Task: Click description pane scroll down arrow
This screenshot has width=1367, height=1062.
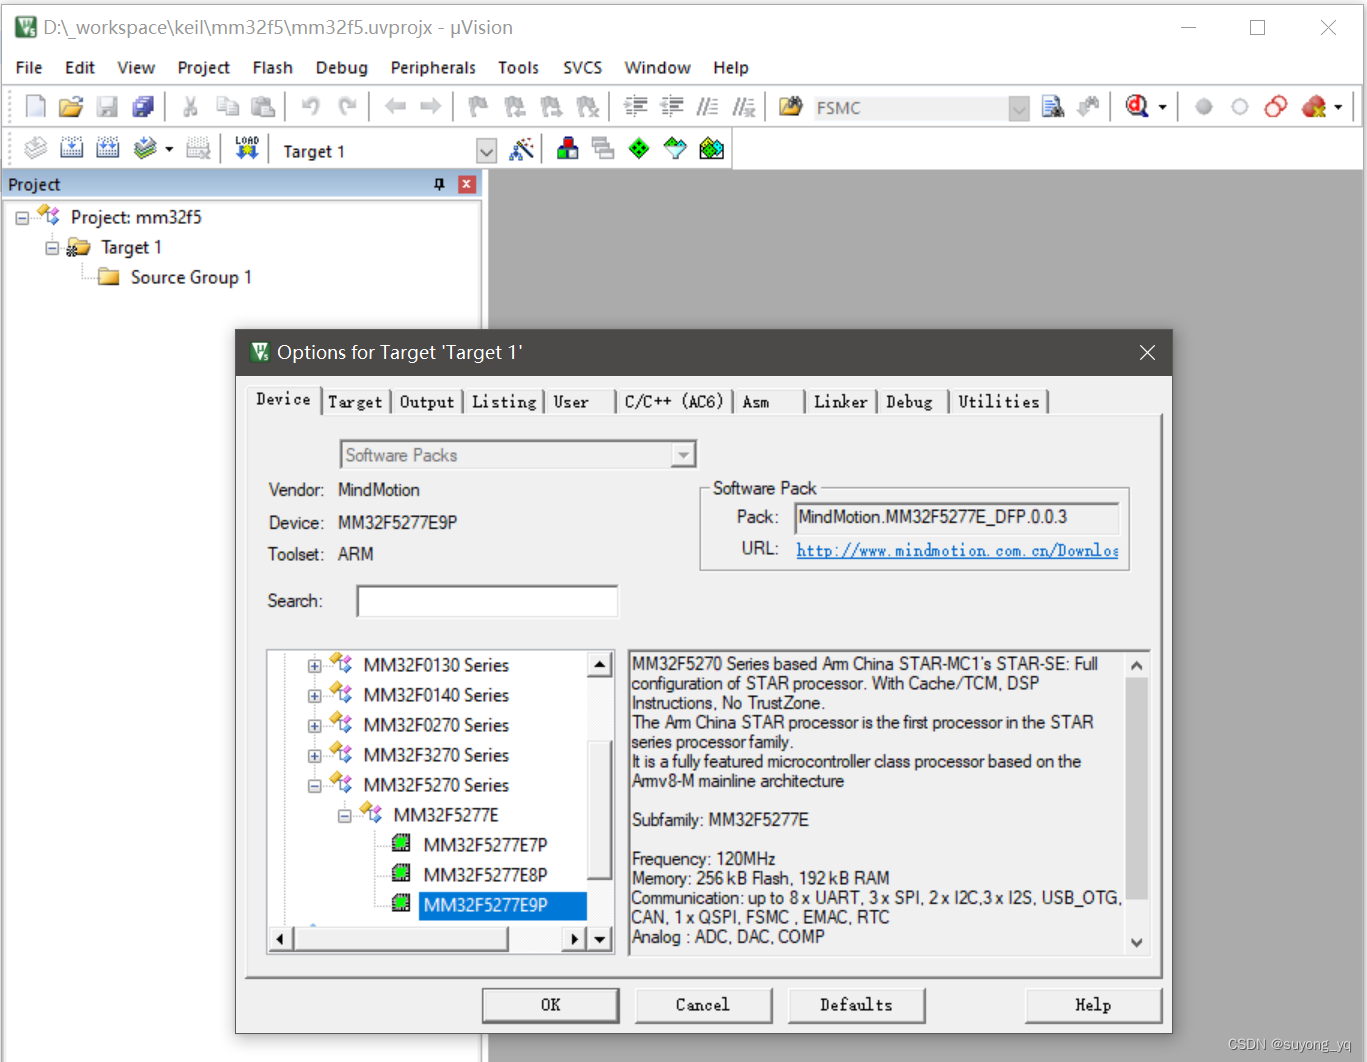Action: [1136, 942]
